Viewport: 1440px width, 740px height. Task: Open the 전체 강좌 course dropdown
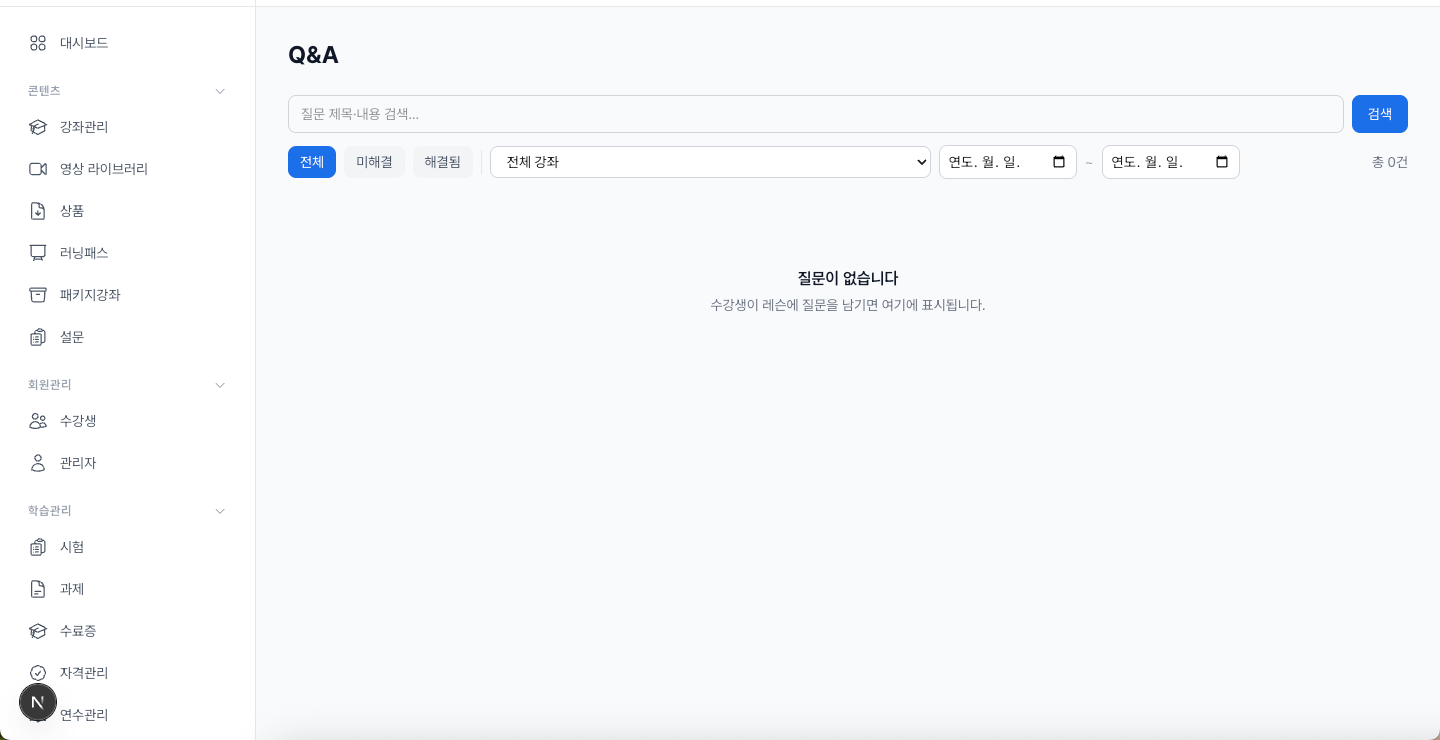(710, 162)
